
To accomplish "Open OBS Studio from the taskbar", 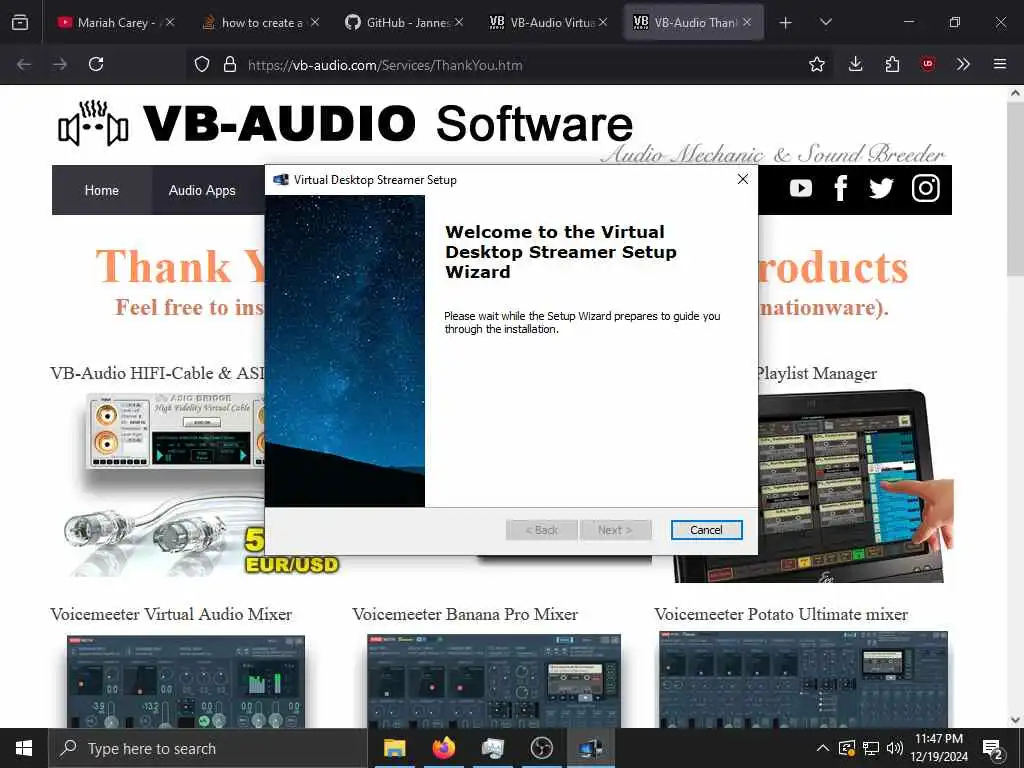I will point(541,748).
